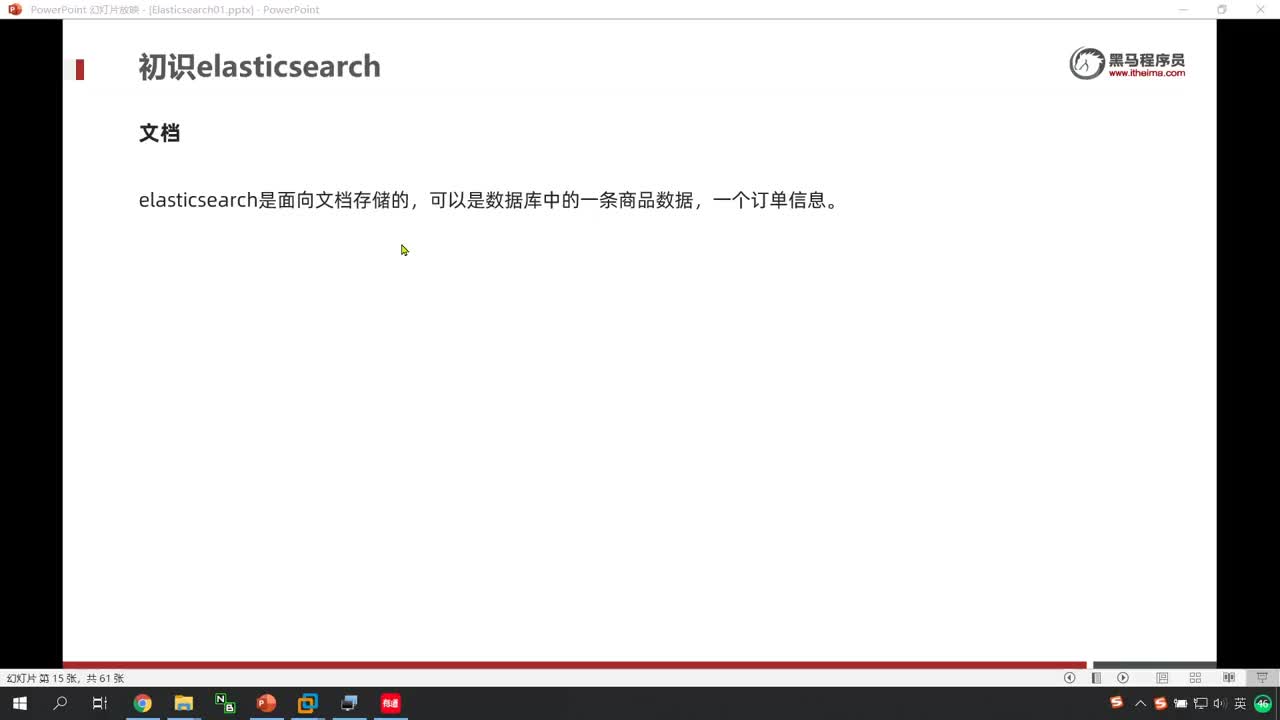Screen dimensions: 1280x720
Task: Show hidden system tray icons
Action: click(x=1140, y=703)
